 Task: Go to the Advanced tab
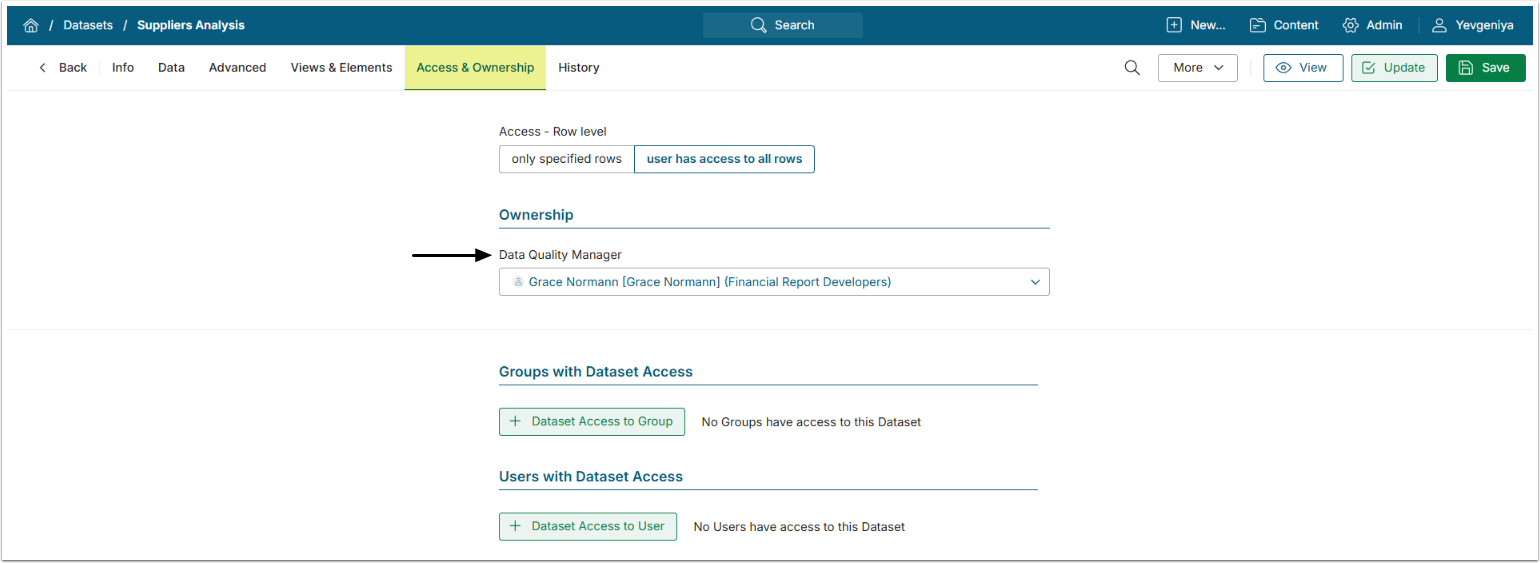point(237,68)
